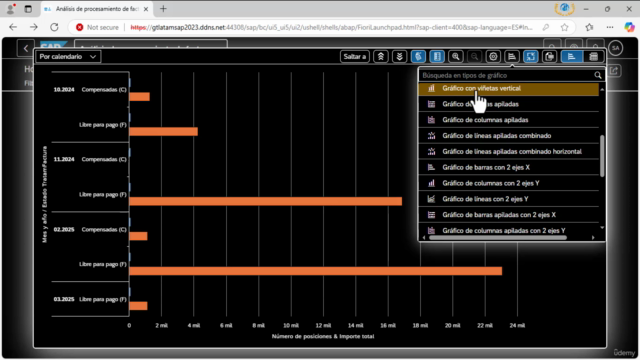Image resolution: width=640 pixels, height=360 pixels.
Task: Open the SA user profile avatar
Action: pos(616,48)
